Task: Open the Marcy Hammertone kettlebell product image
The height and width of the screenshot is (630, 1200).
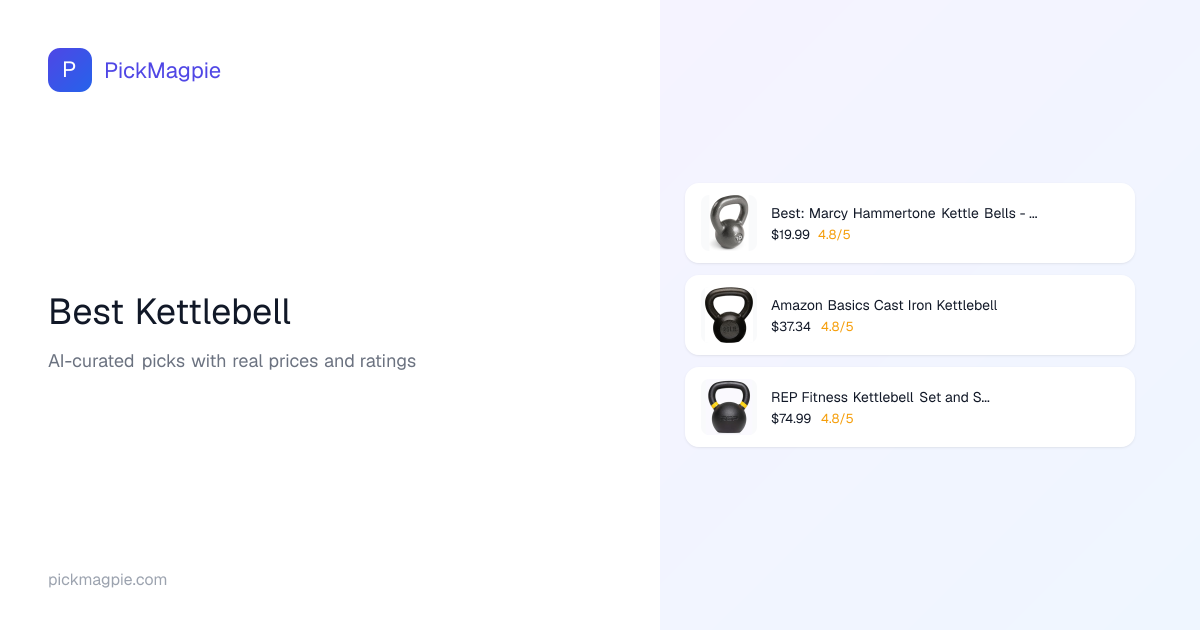Action: pyautogui.click(x=728, y=223)
